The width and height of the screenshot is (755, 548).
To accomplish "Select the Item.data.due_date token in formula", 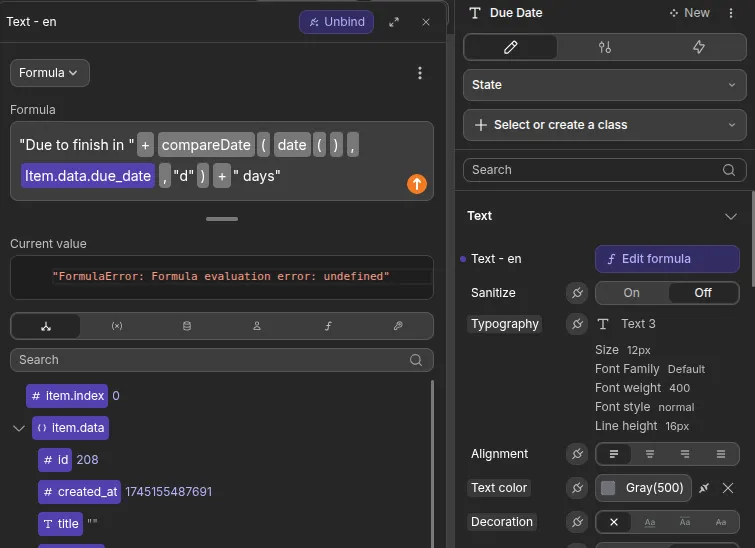I will coord(88,176).
